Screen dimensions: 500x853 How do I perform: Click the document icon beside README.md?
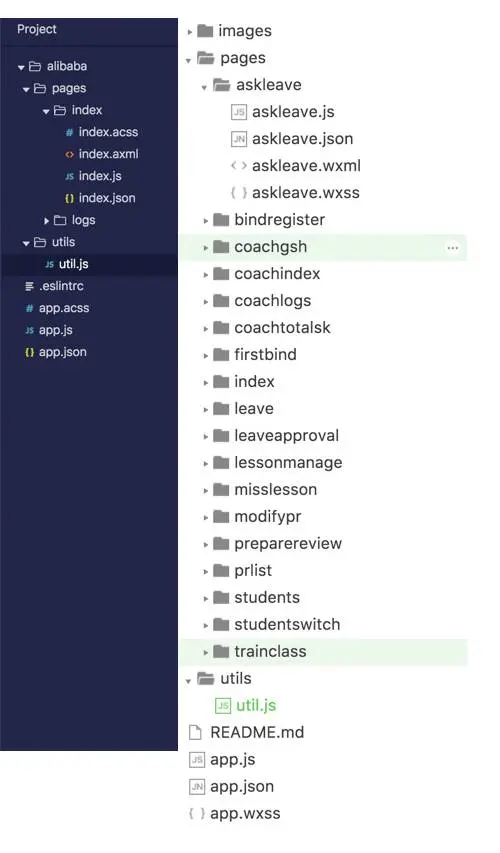[195, 732]
